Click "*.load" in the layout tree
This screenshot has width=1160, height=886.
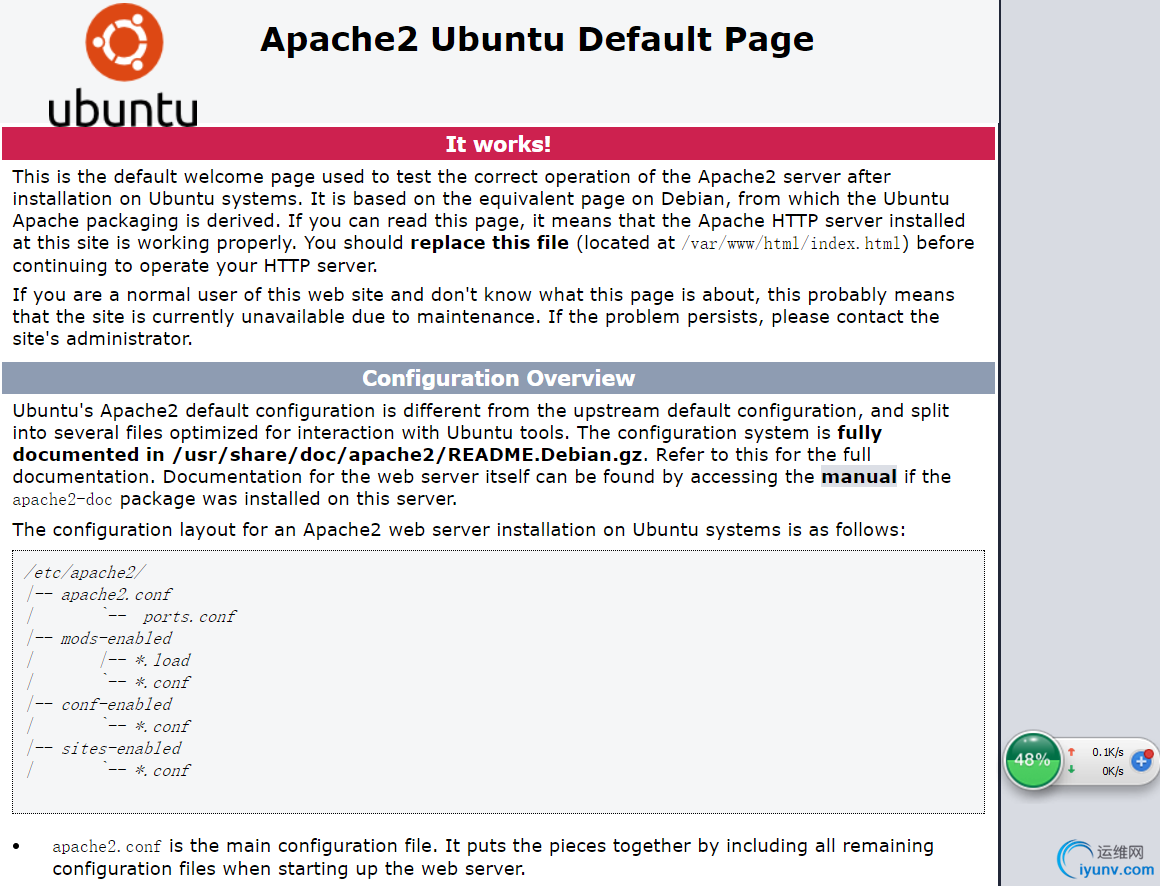click(x=163, y=660)
